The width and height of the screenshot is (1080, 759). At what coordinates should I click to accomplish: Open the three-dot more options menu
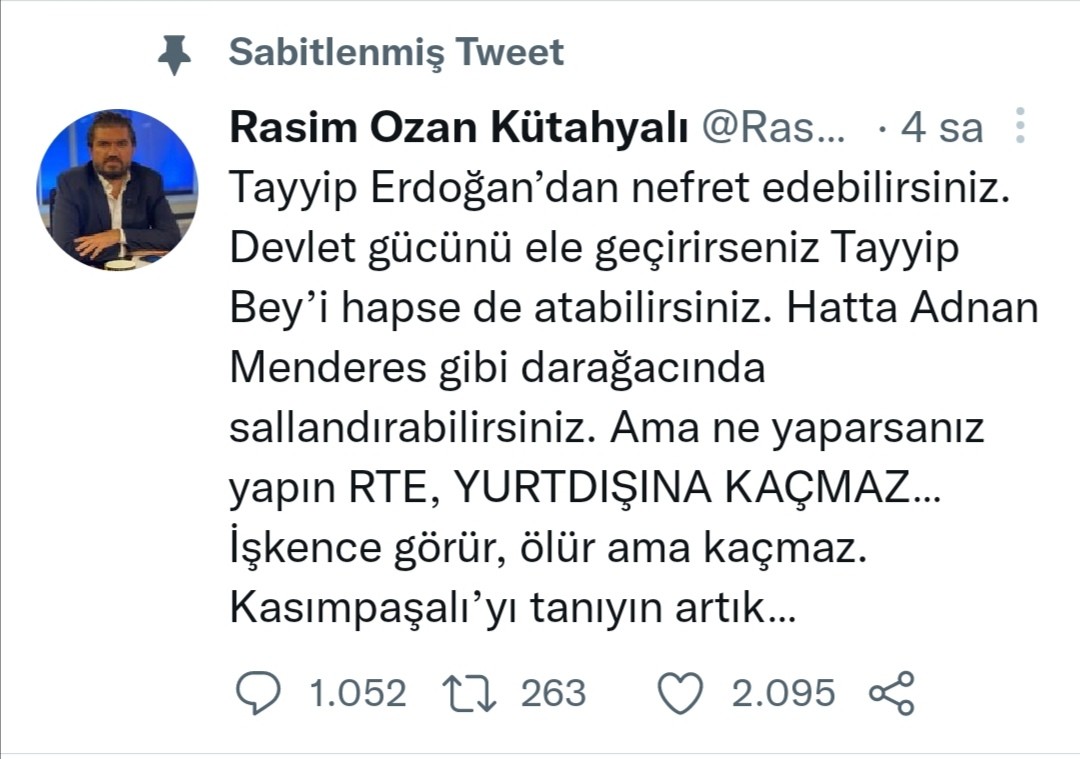[x=1020, y=127]
